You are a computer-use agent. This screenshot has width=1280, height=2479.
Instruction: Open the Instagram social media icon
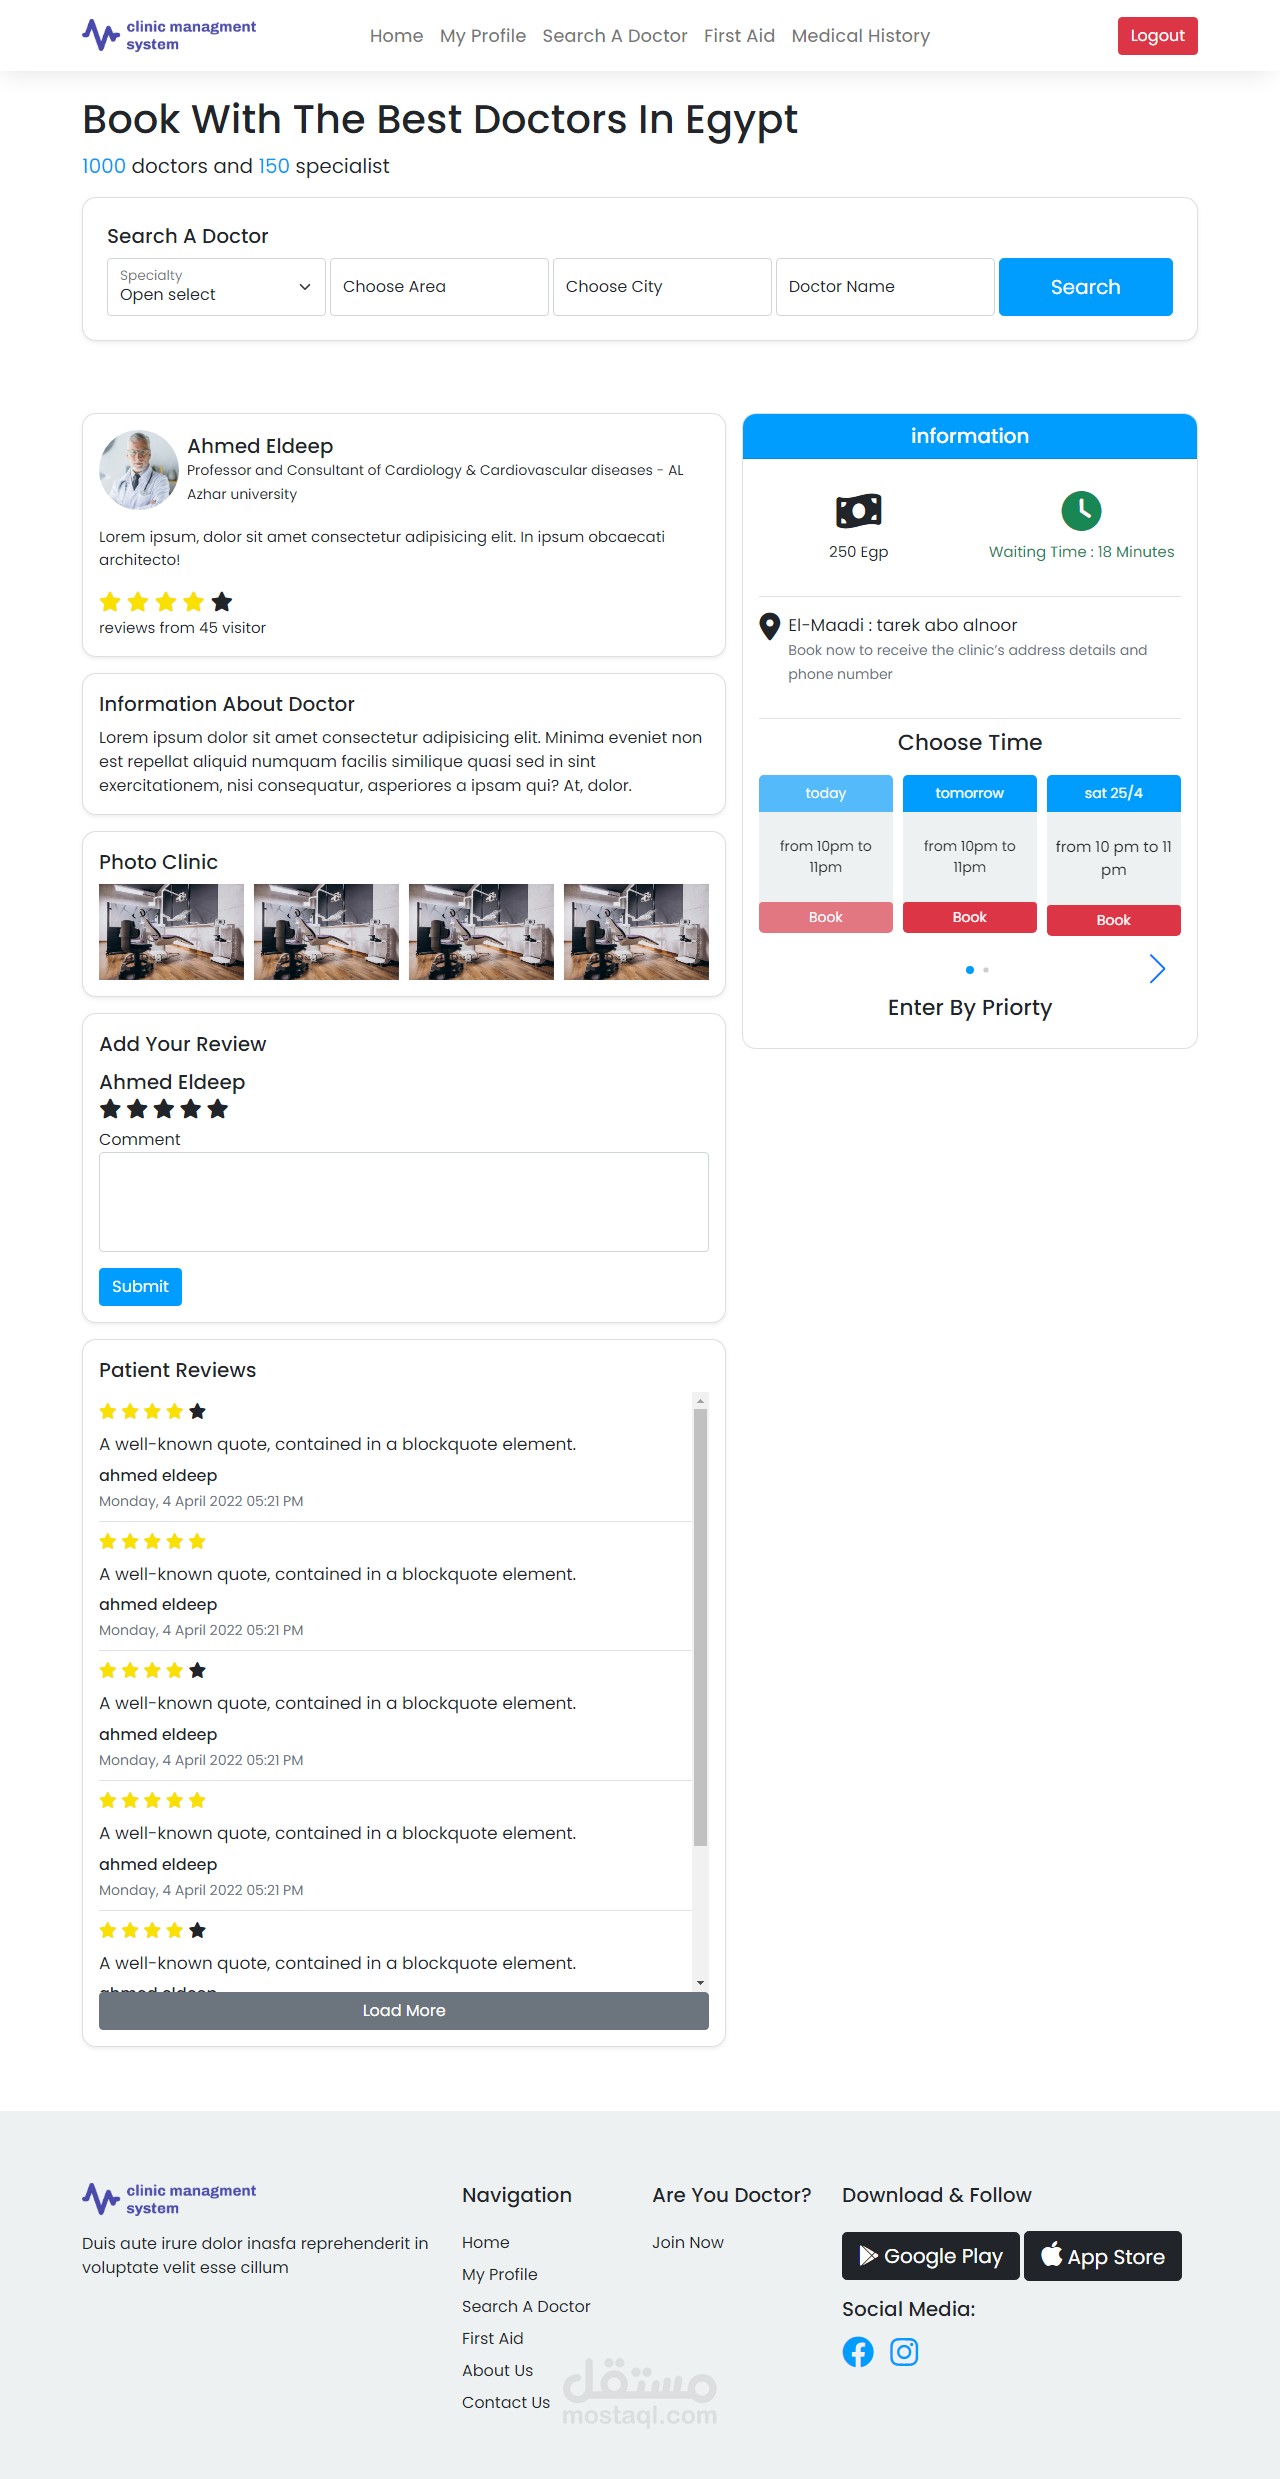[904, 2352]
